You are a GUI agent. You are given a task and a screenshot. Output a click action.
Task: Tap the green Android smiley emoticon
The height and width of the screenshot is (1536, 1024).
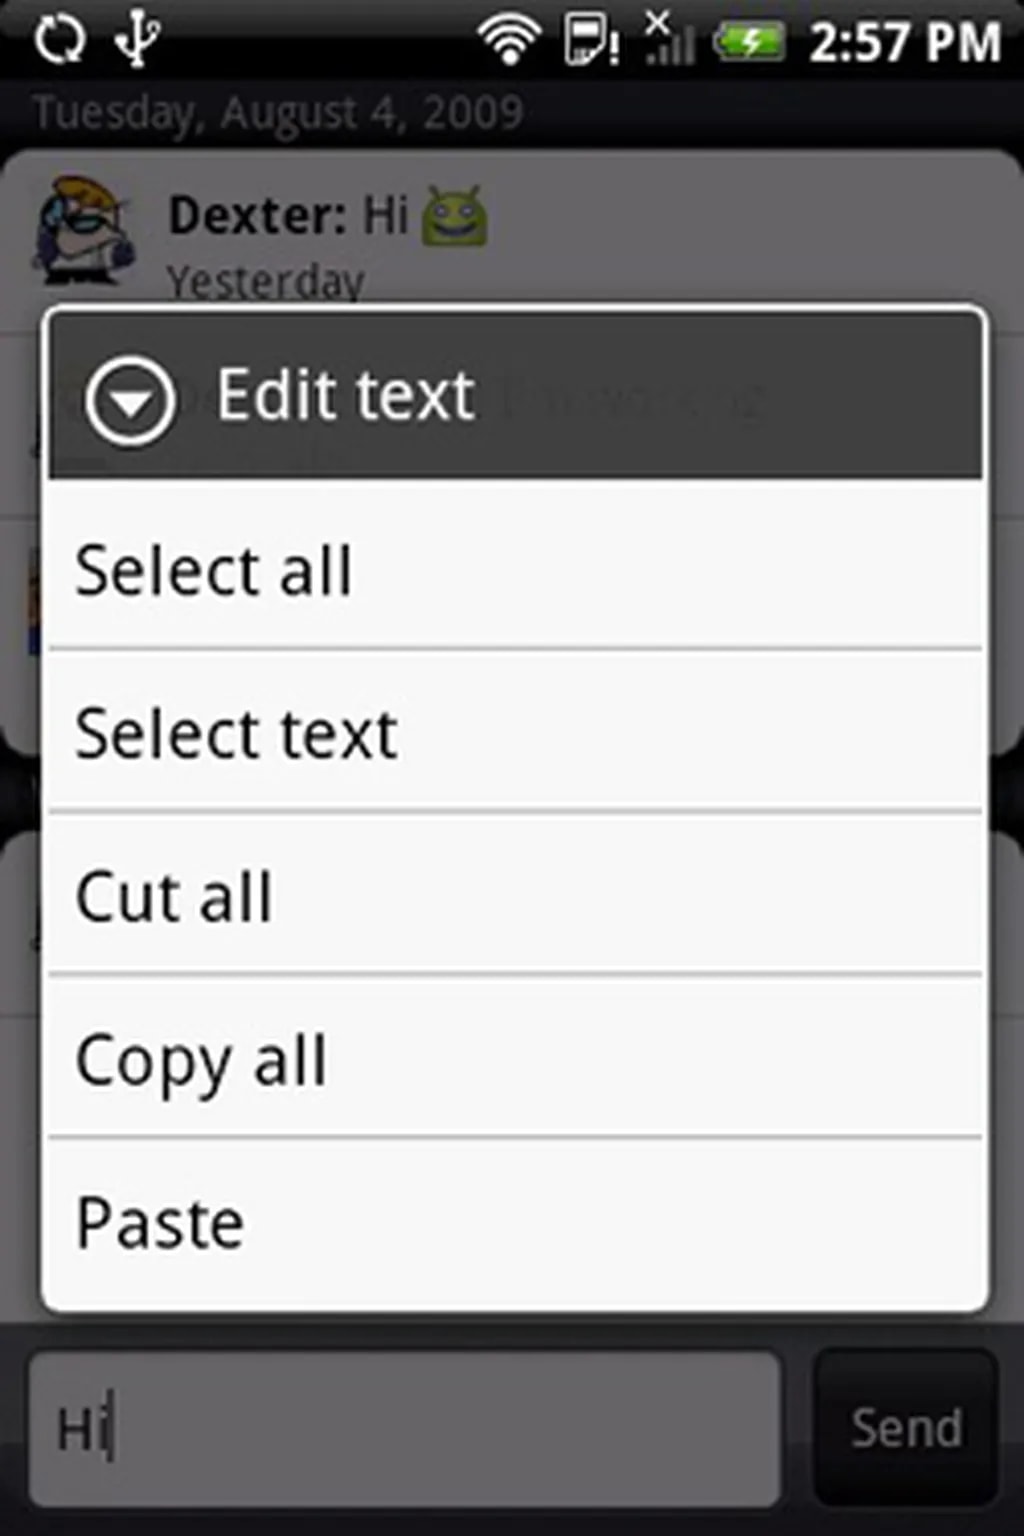[454, 216]
